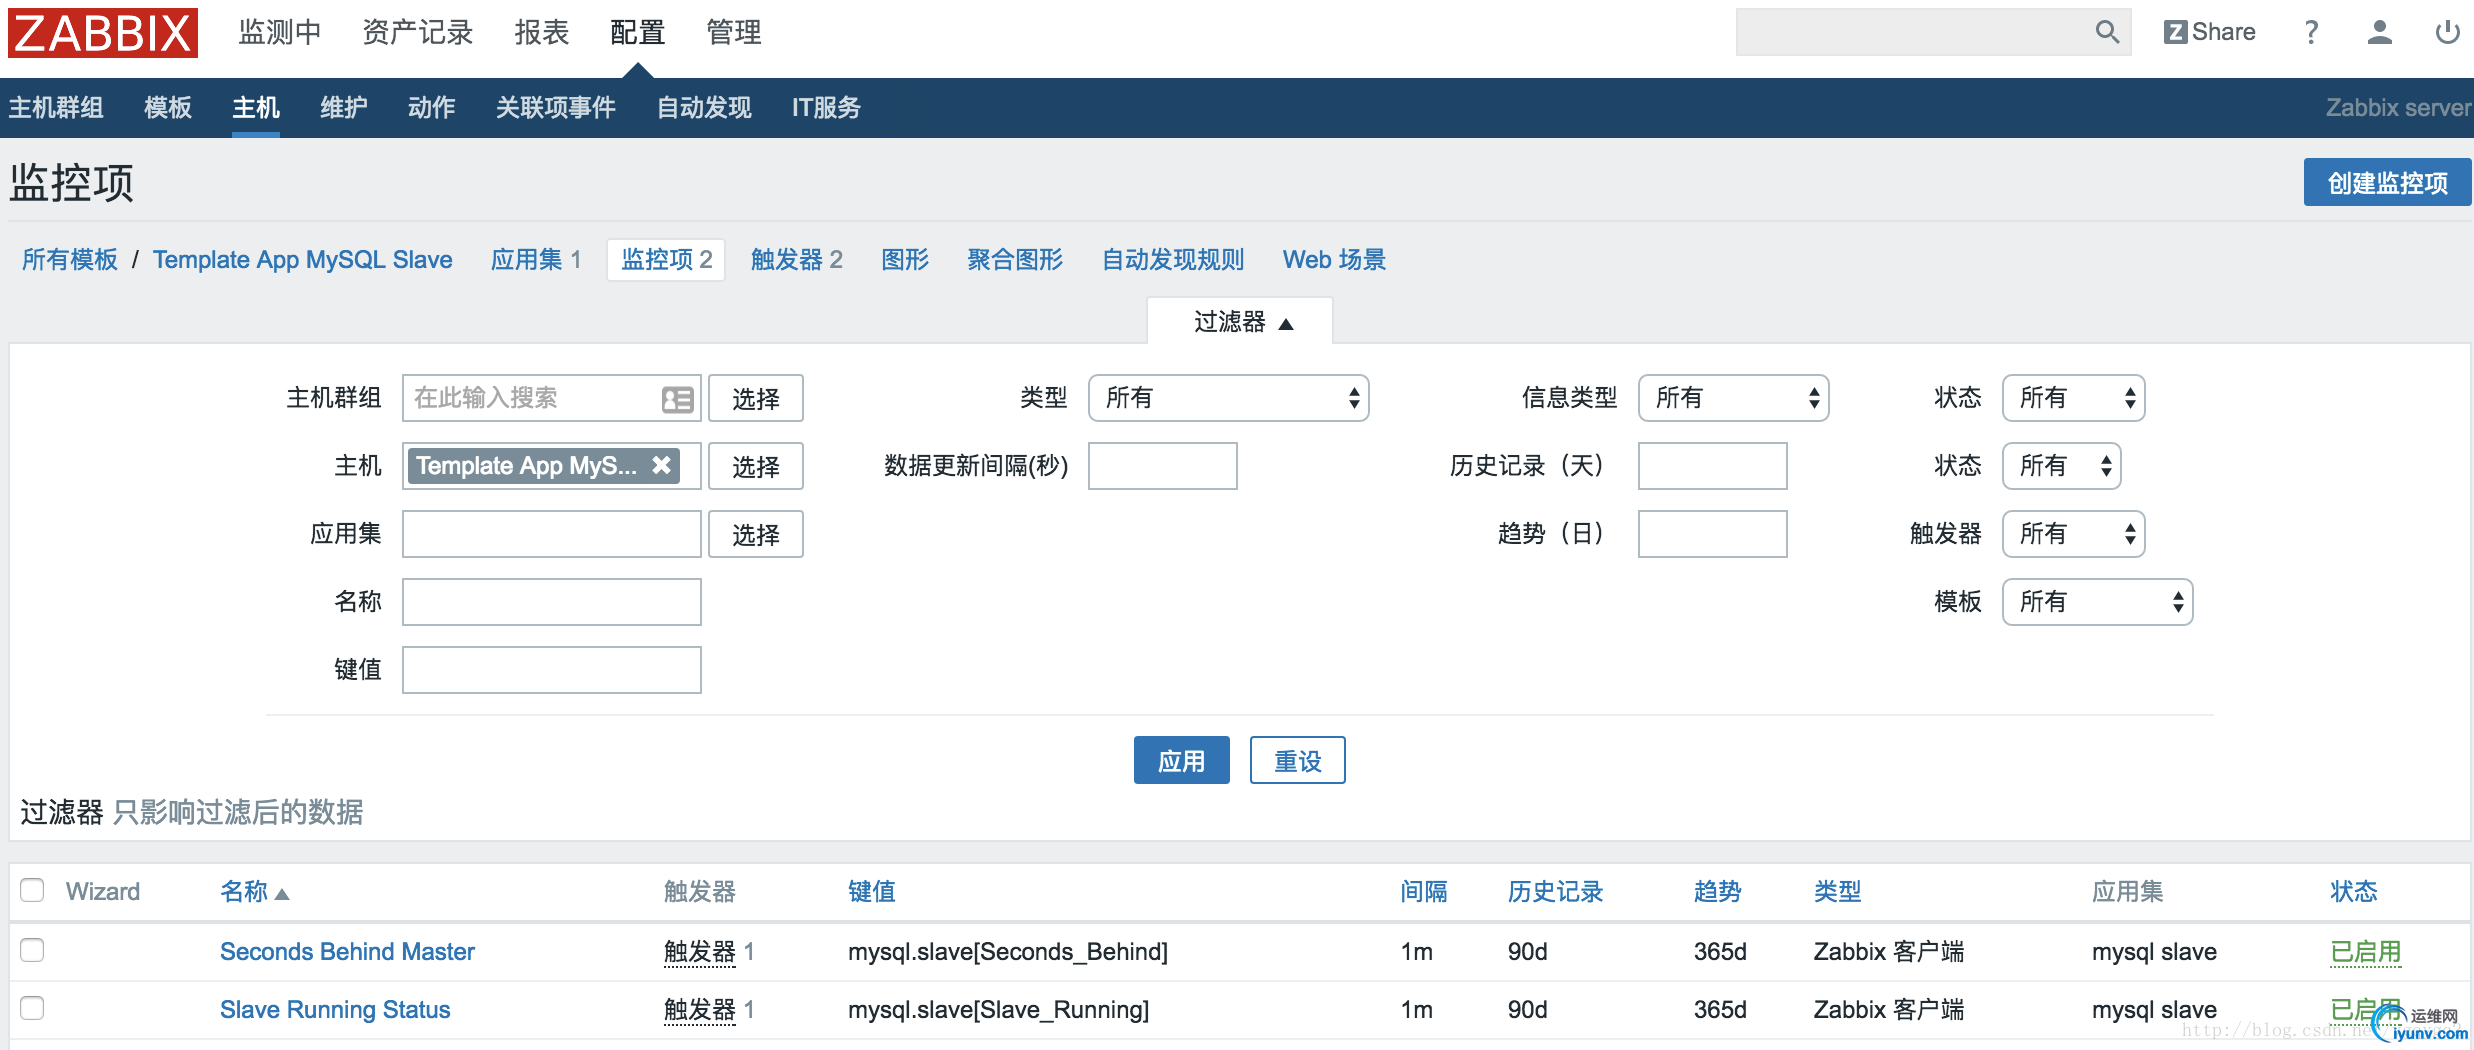The height and width of the screenshot is (1050, 2474).
Task: Open the 资产记录 top menu
Action: (417, 33)
